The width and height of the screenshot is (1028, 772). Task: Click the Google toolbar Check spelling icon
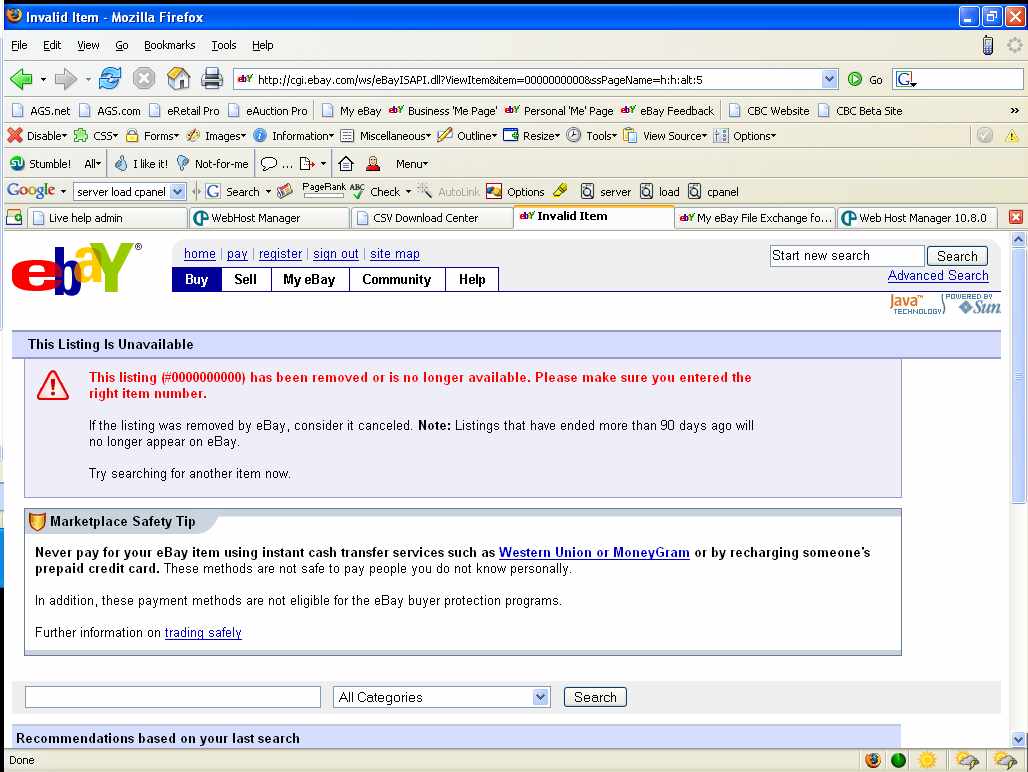tap(358, 191)
